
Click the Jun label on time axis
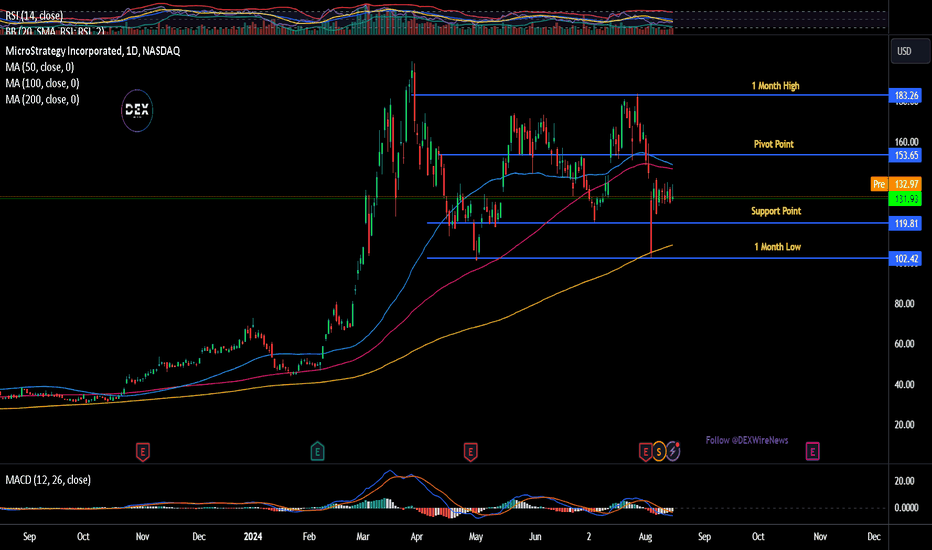(x=535, y=536)
